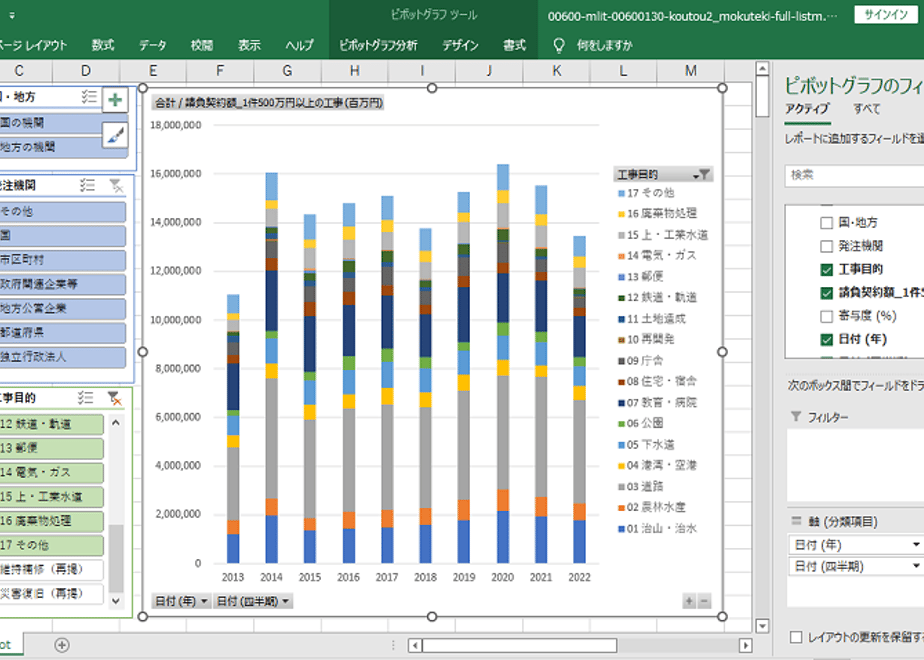The width and height of the screenshot is (924, 660).
Task: Open the デザイン ribbon tab
Action: click(460, 45)
